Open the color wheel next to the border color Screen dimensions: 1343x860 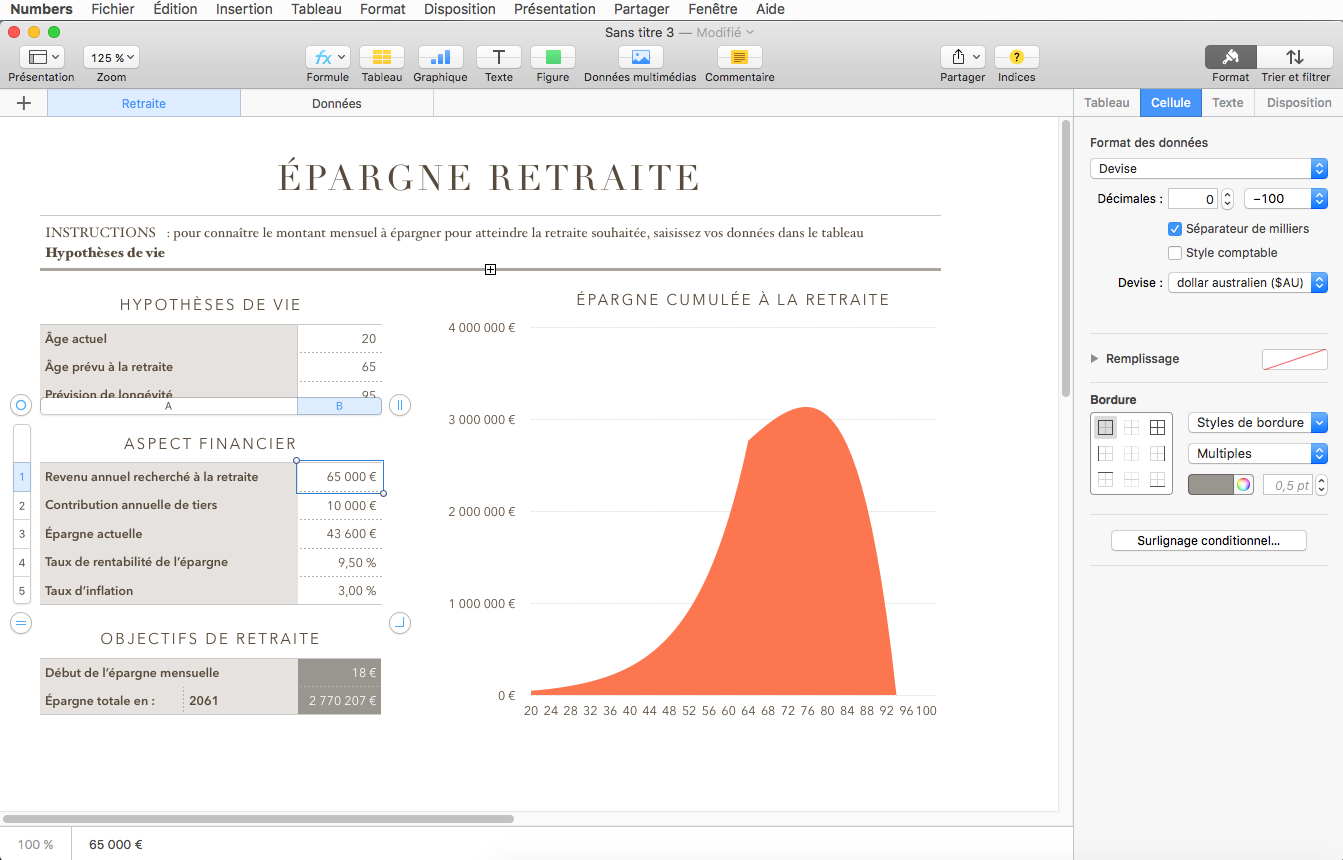pyautogui.click(x=1243, y=485)
